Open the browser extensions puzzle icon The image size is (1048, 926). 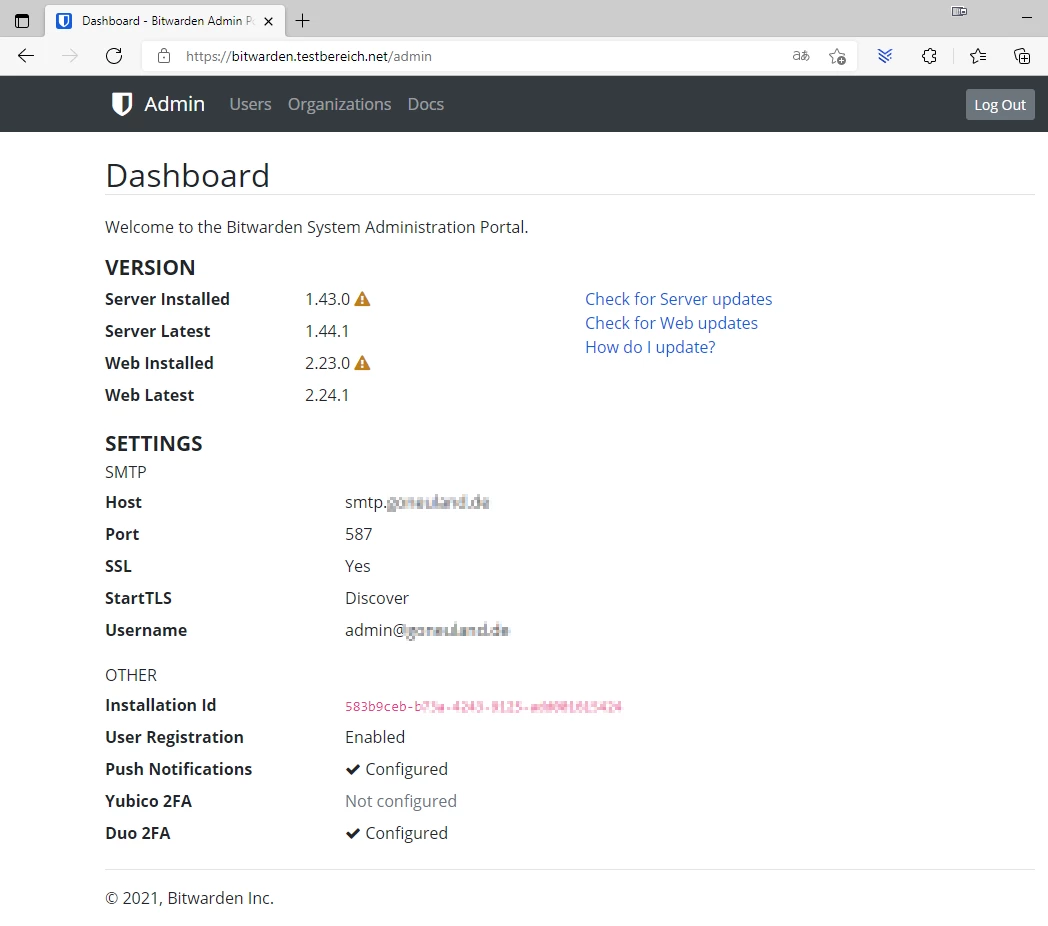point(929,56)
